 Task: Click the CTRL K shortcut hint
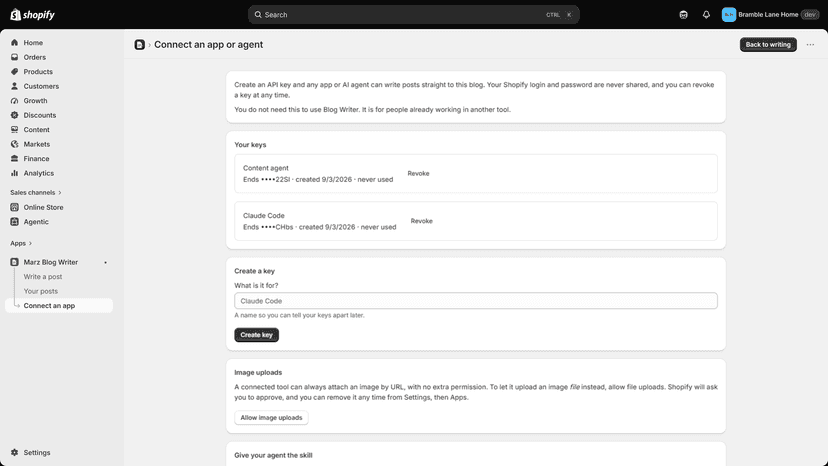(x=559, y=15)
